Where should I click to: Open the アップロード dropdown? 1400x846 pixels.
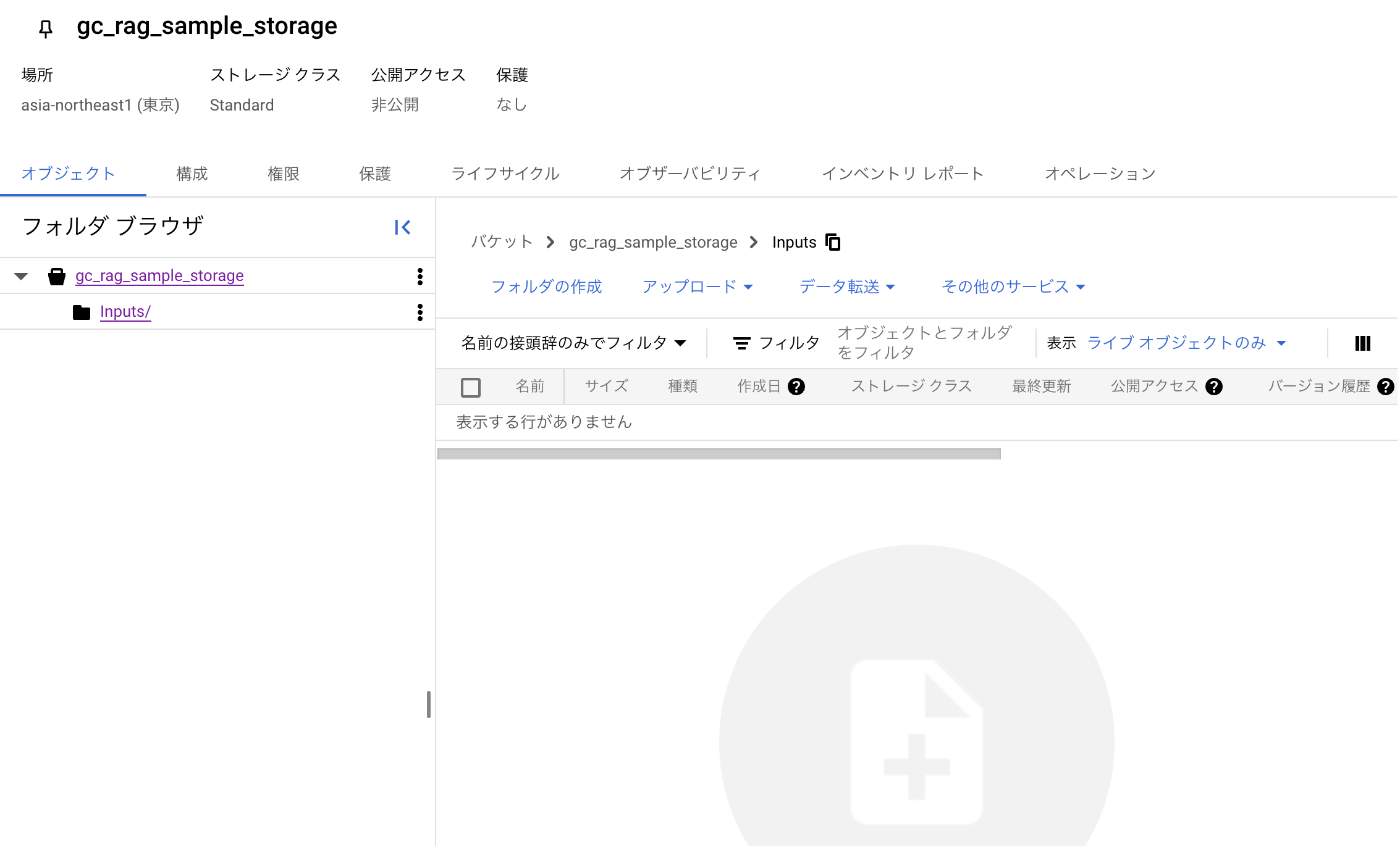tap(698, 287)
